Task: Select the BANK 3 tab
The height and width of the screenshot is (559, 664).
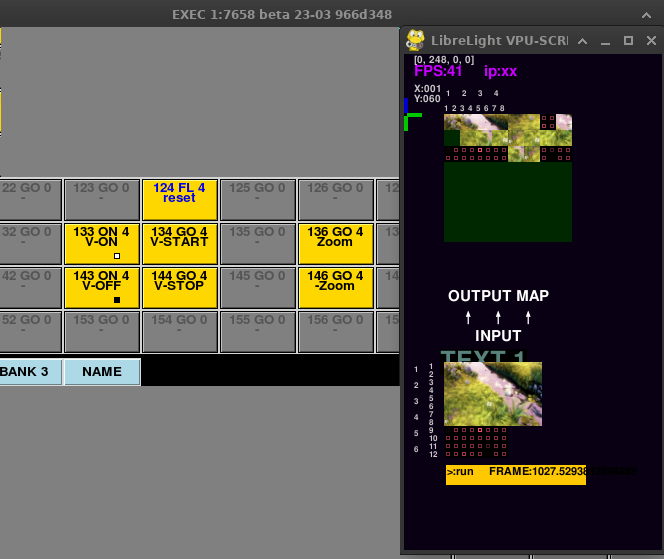Action: coord(29,372)
